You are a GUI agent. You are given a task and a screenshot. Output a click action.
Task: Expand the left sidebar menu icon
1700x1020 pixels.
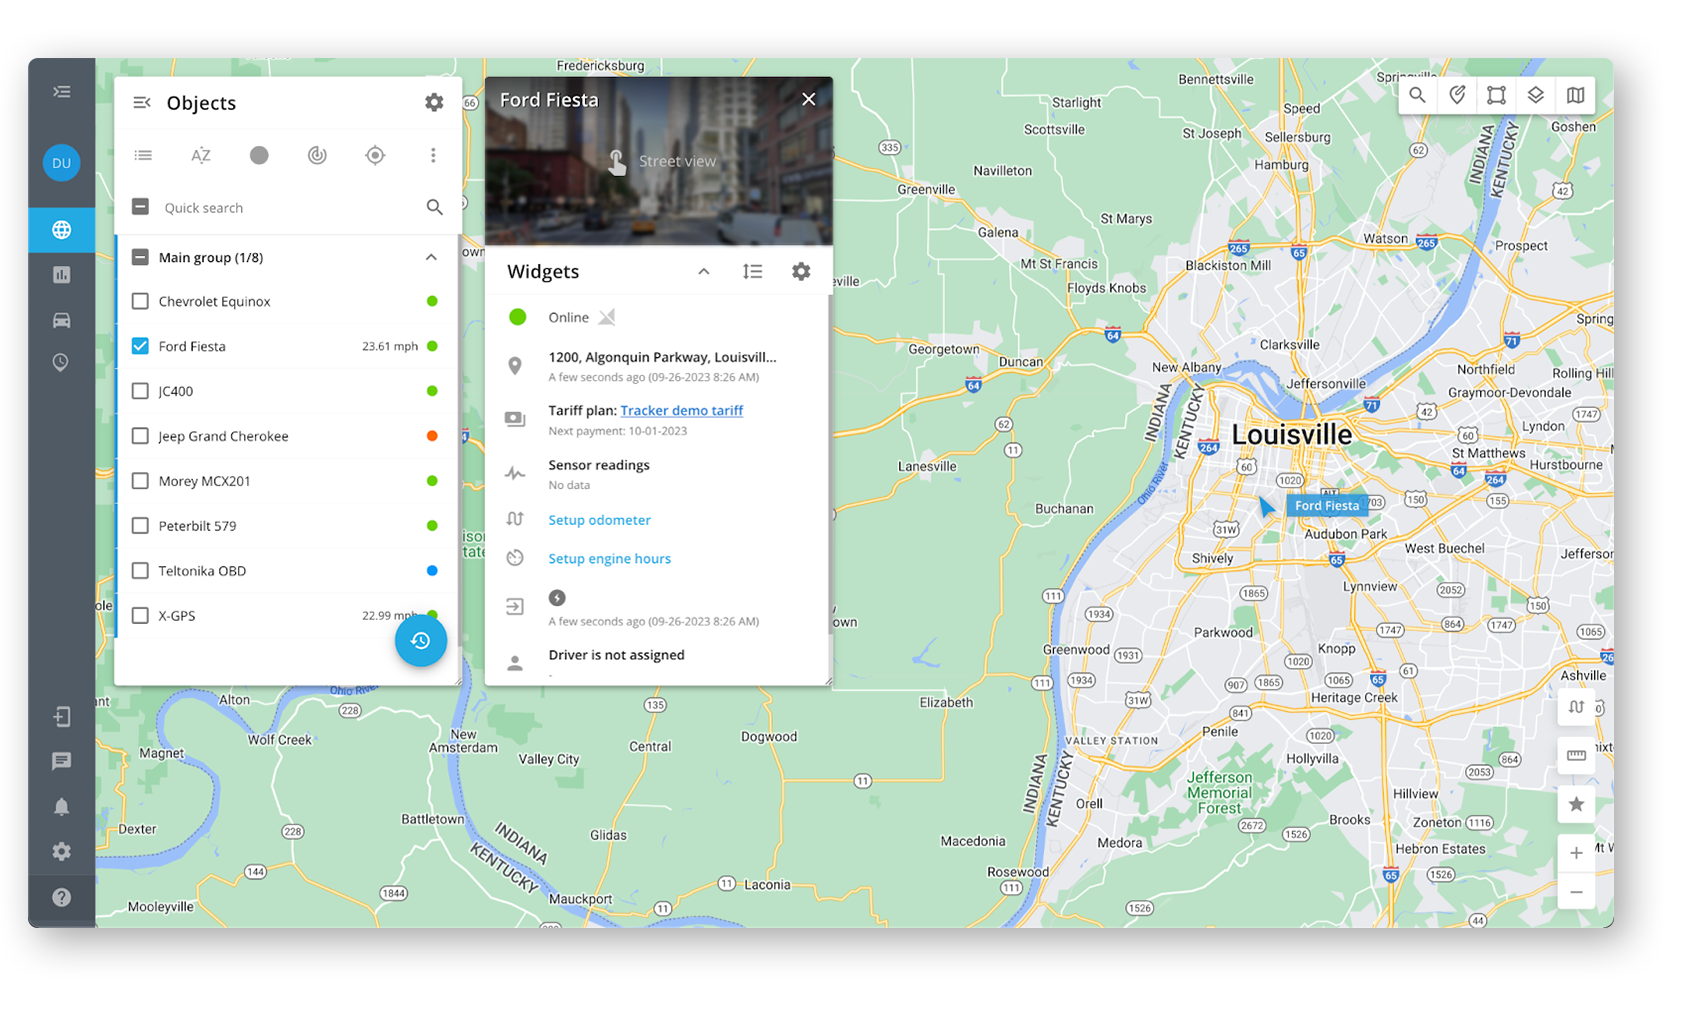62,92
